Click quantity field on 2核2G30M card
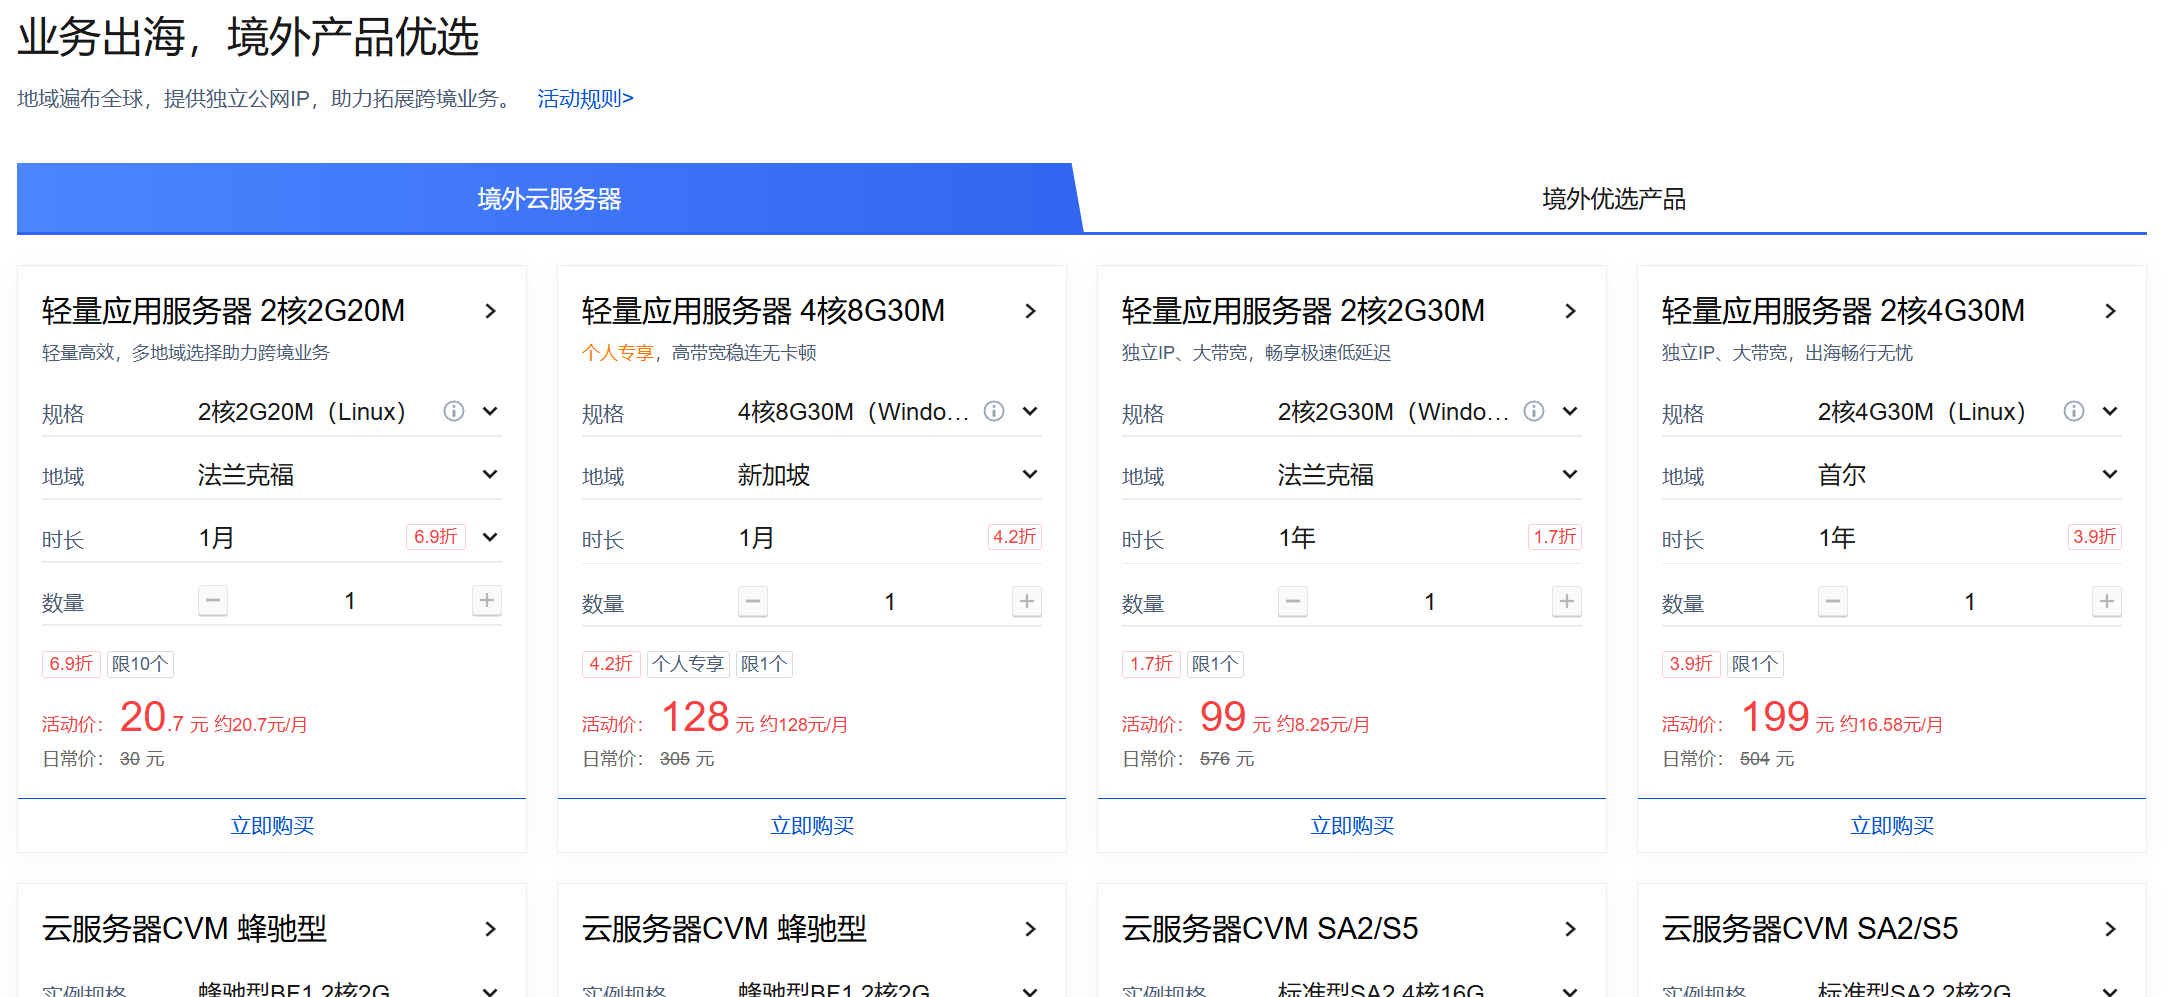This screenshot has width=2166, height=997. 1430,602
